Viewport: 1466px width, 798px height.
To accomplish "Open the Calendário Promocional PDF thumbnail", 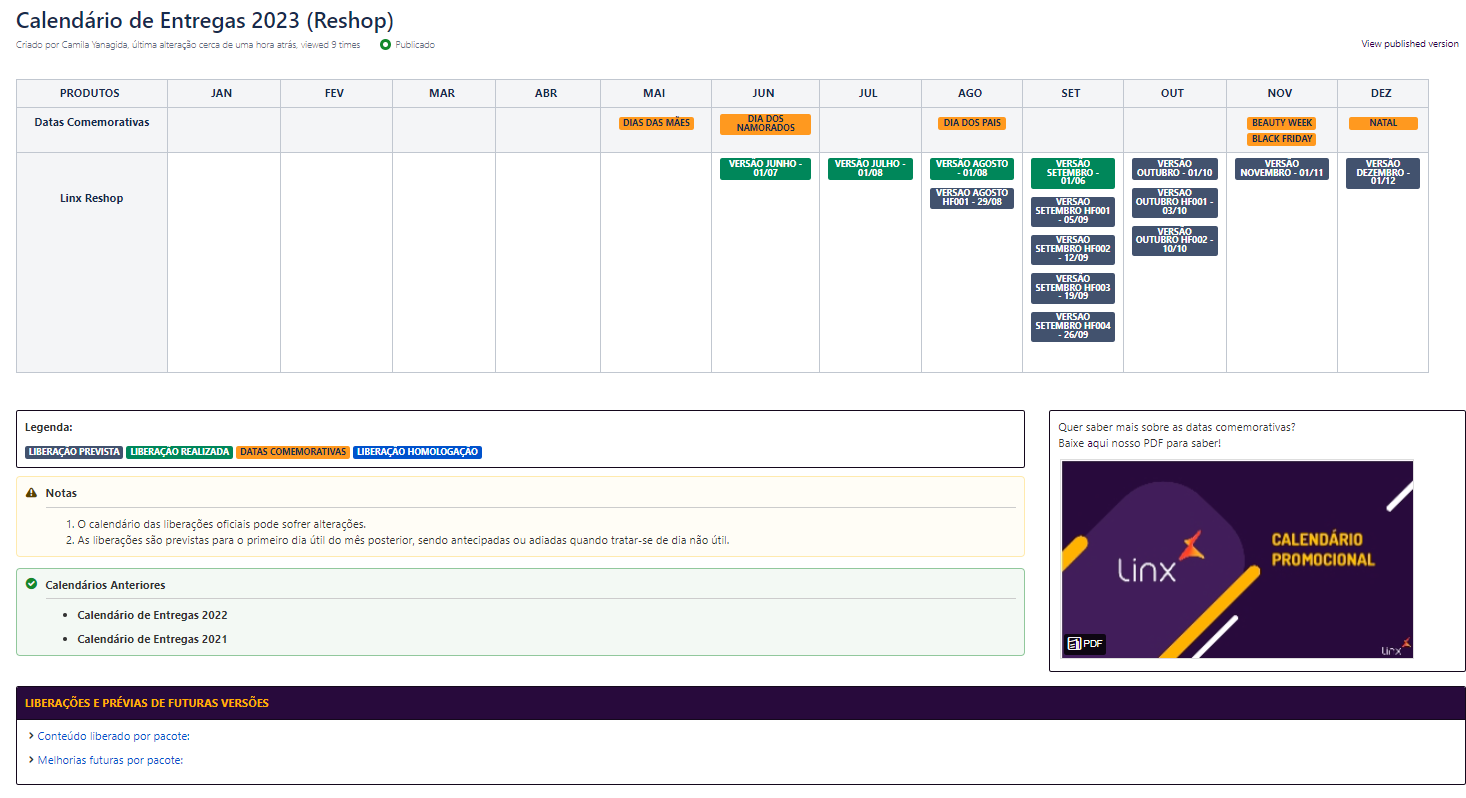I will pyautogui.click(x=1237, y=559).
